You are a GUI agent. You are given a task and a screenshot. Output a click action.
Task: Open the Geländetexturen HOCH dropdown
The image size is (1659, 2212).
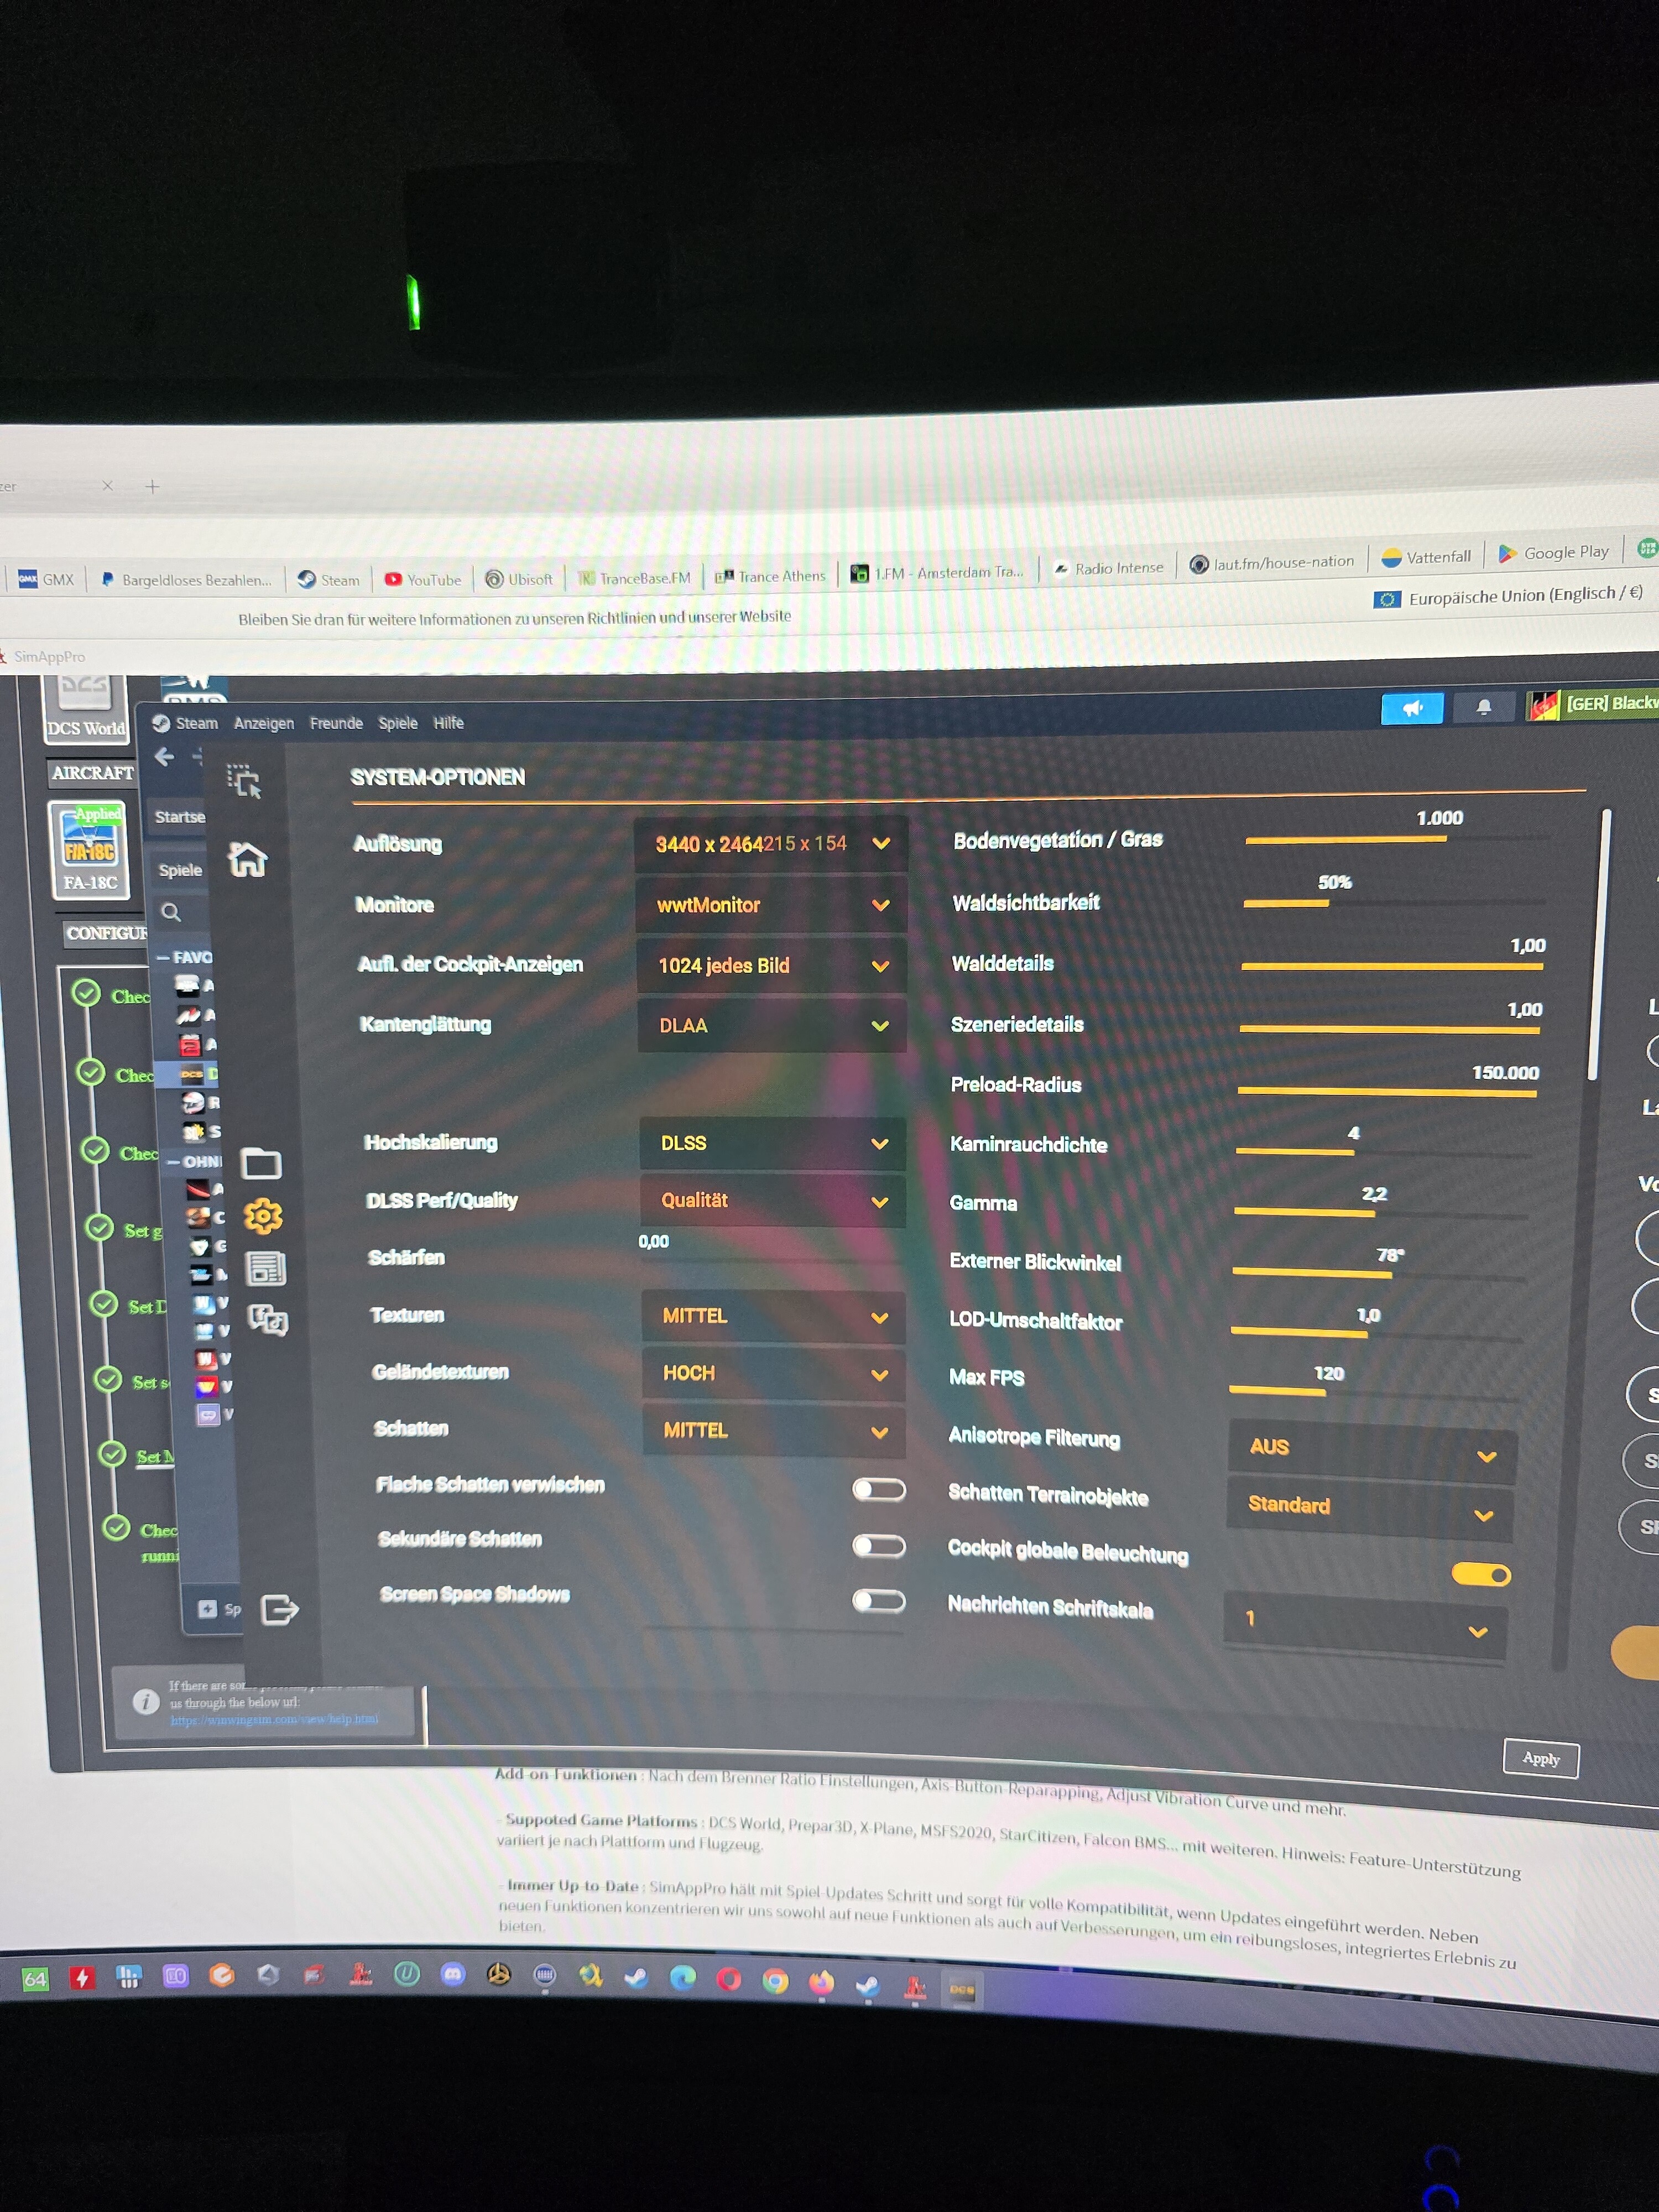pyautogui.click(x=774, y=1373)
